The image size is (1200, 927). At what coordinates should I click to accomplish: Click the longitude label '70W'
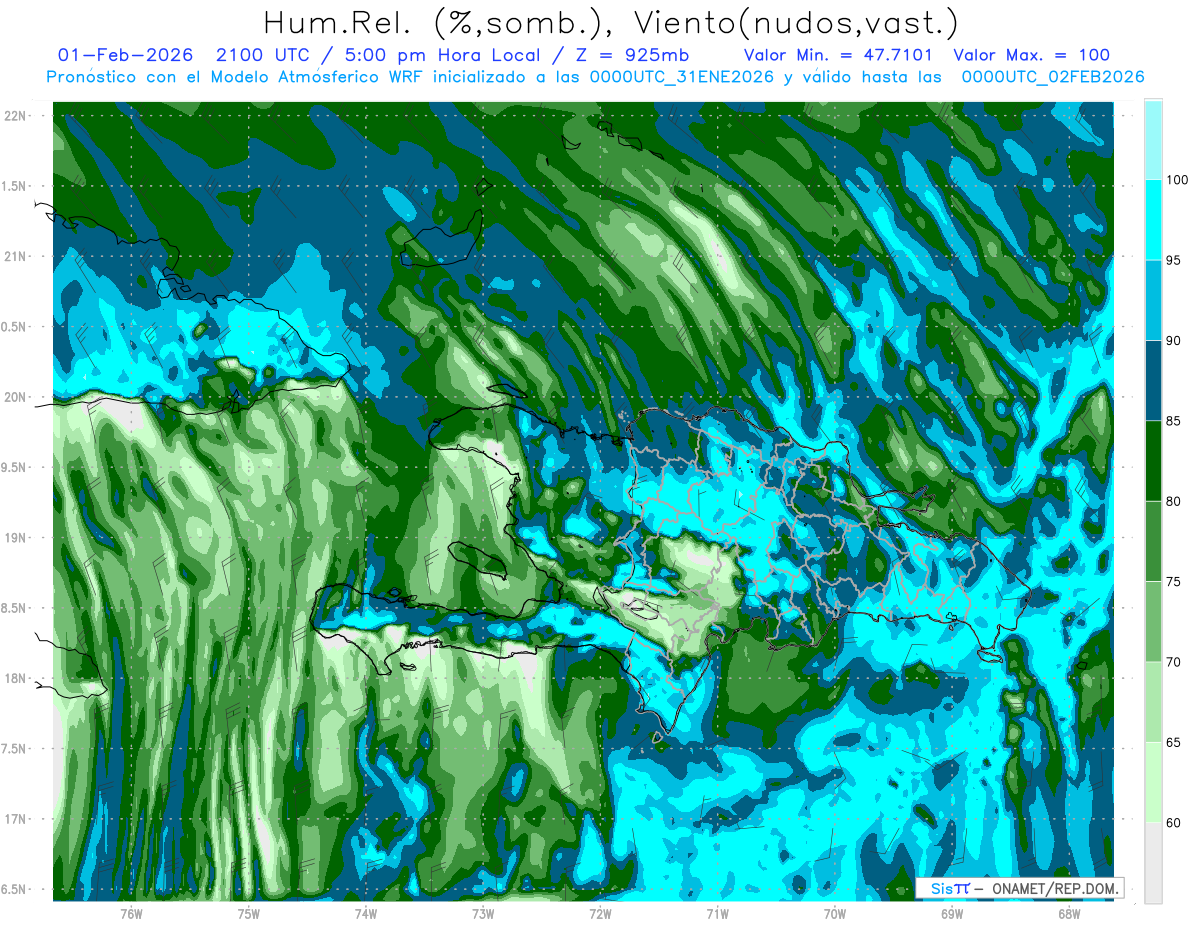click(835, 913)
